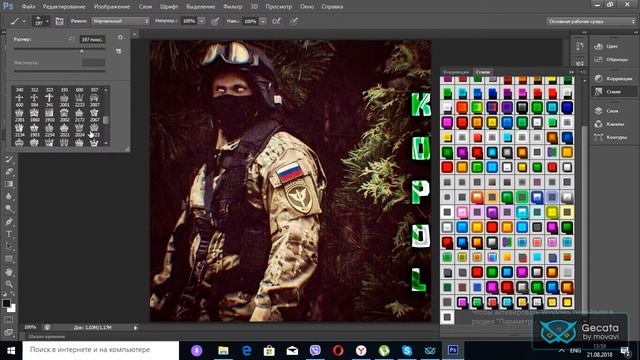Reset brush to original size icon
This screenshot has width=640, height=360.
[x=71, y=39]
